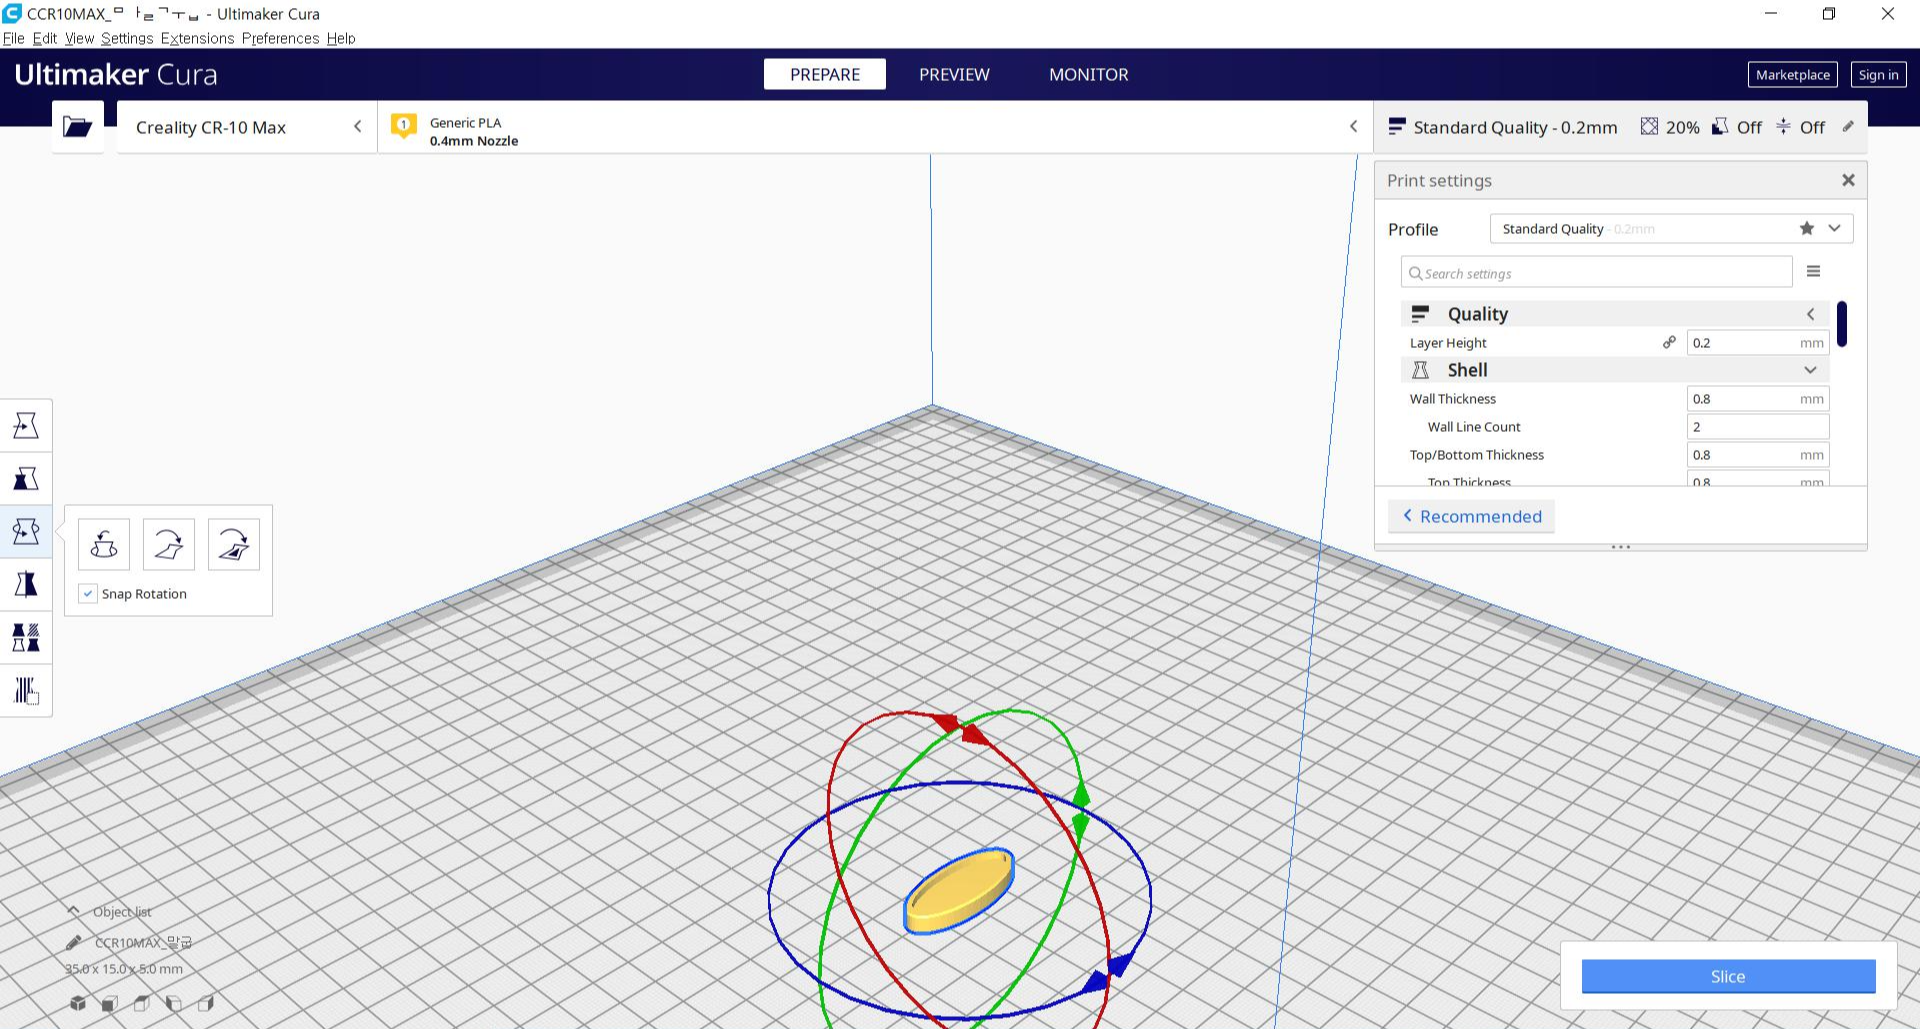The width and height of the screenshot is (1920, 1029).
Task: Click the profile star icon
Action: pos(1807,228)
